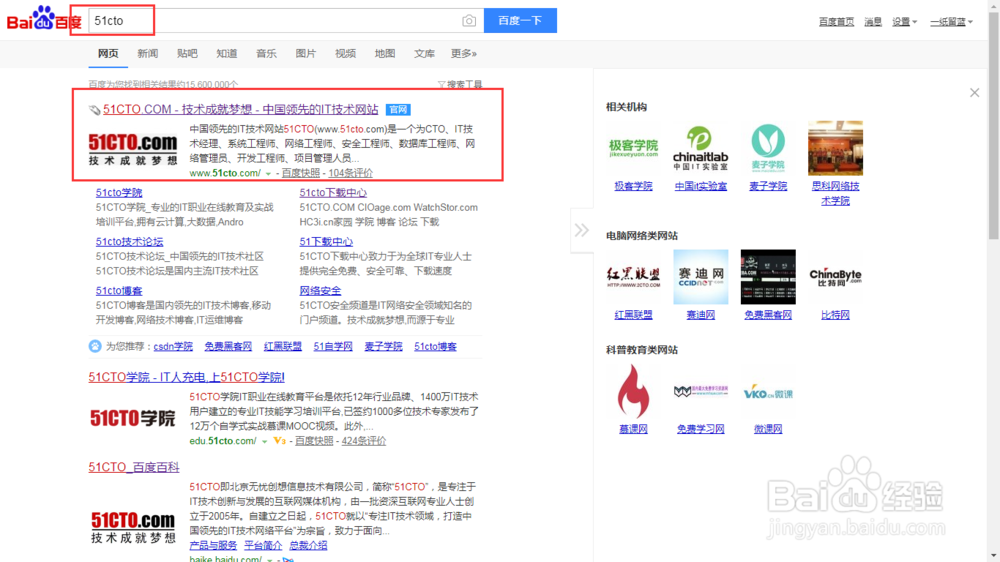The height and width of the screenshot is (562, 1000).
Task: Expand 更多 tab menu
Action: click(464, 54)
